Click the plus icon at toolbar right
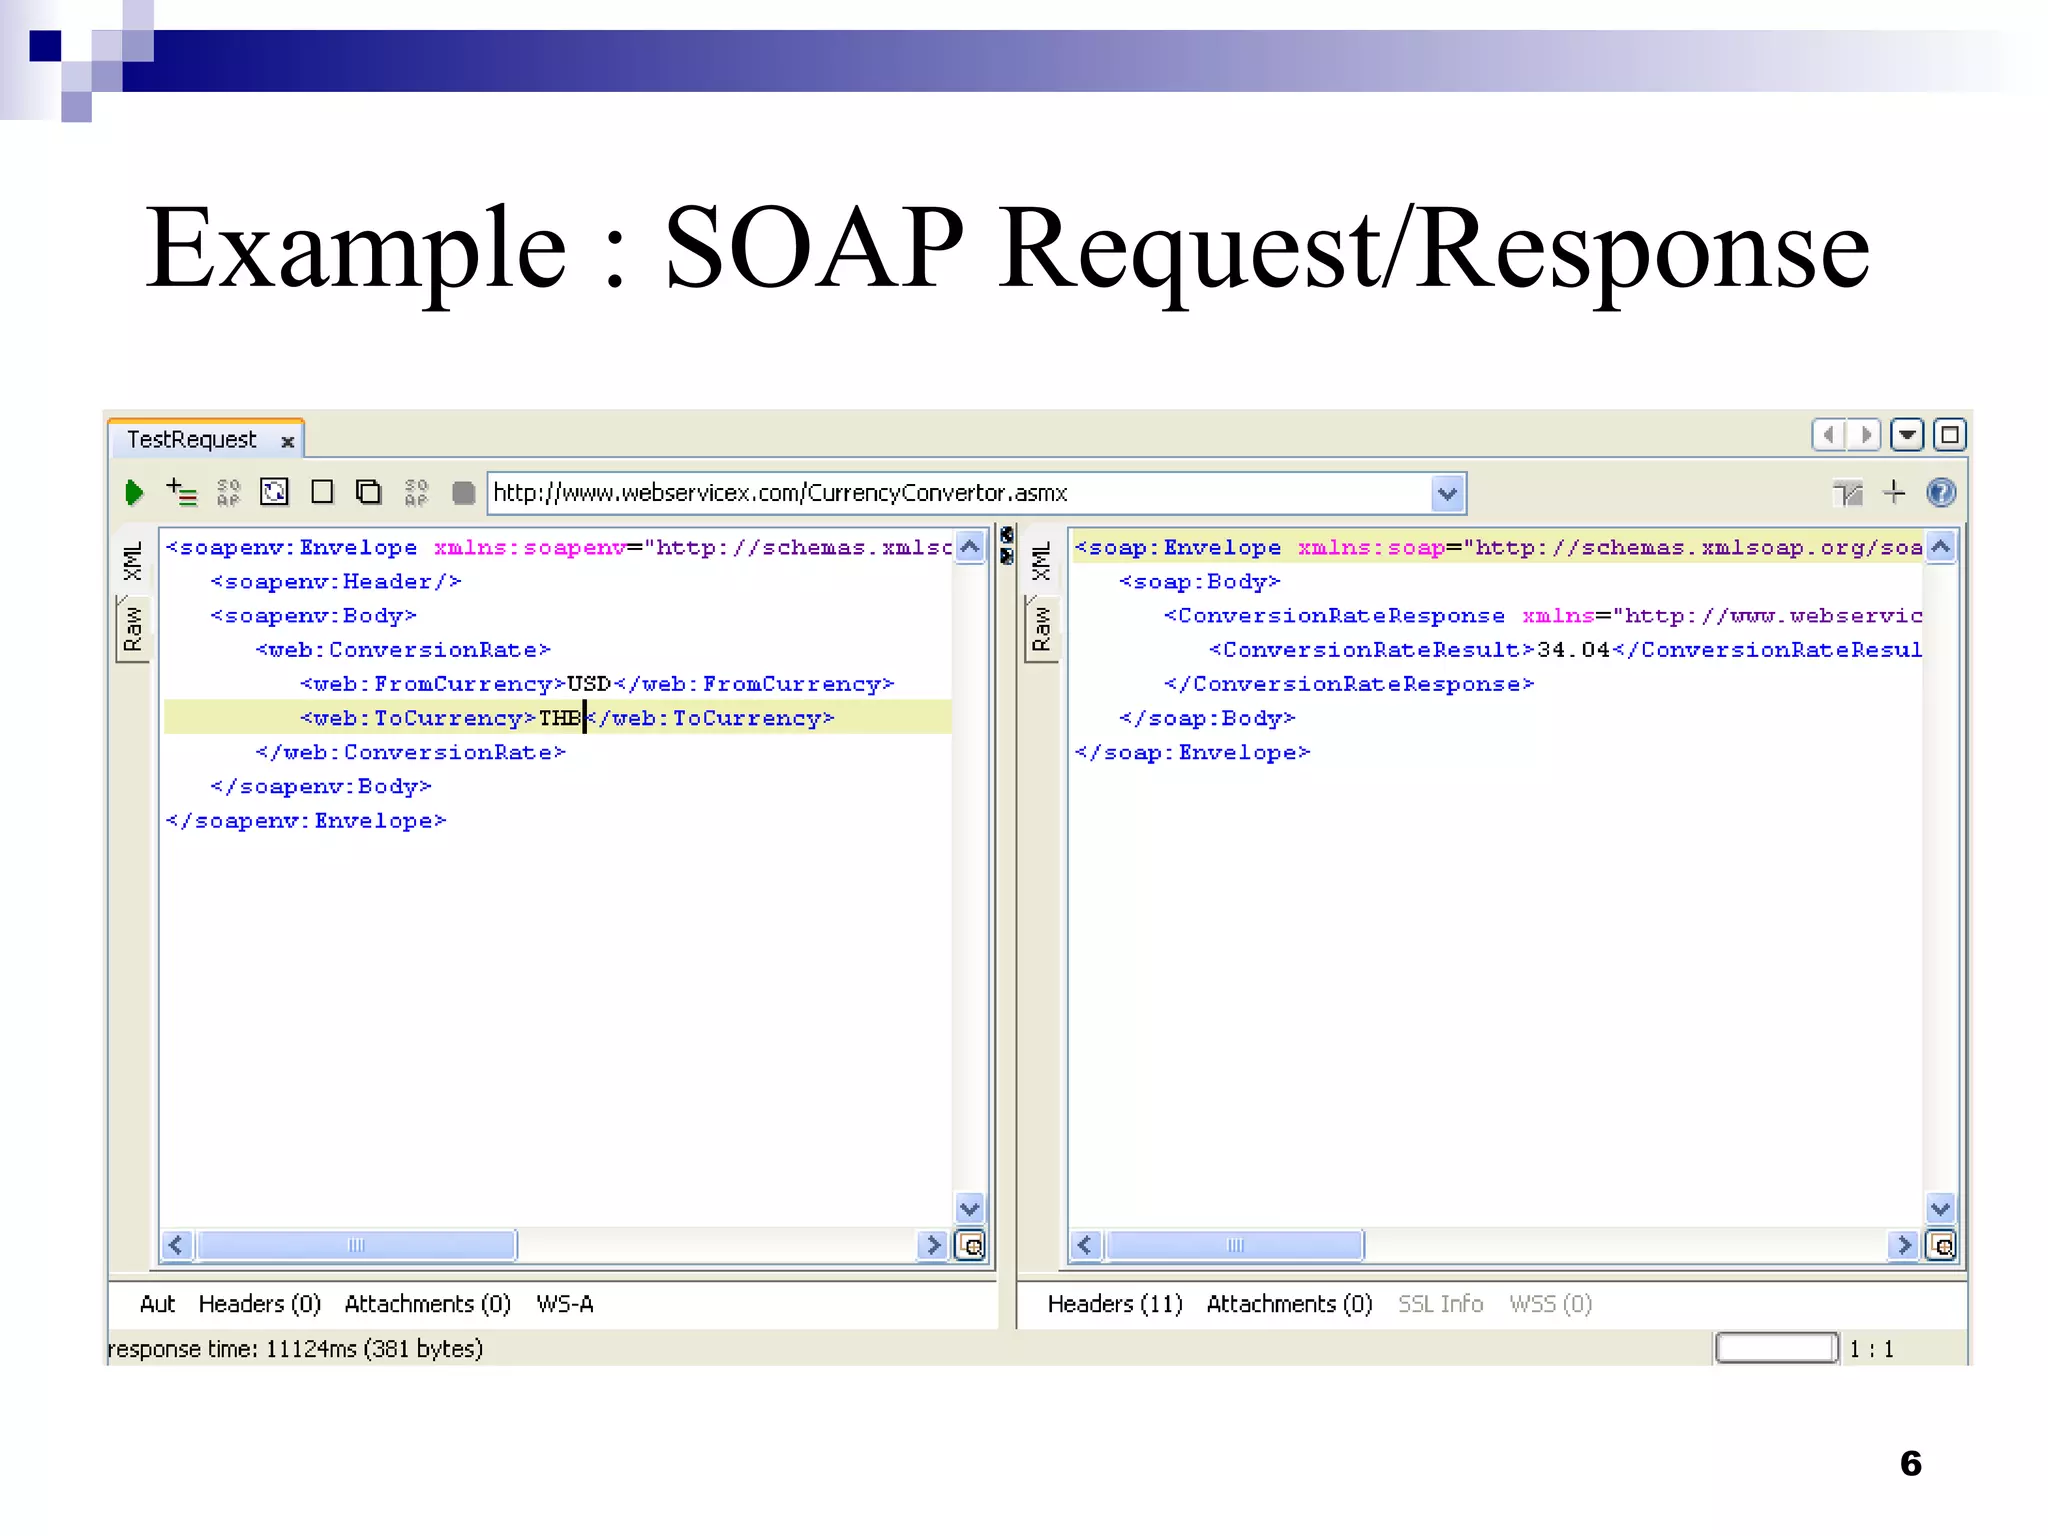 [1894, 492]
